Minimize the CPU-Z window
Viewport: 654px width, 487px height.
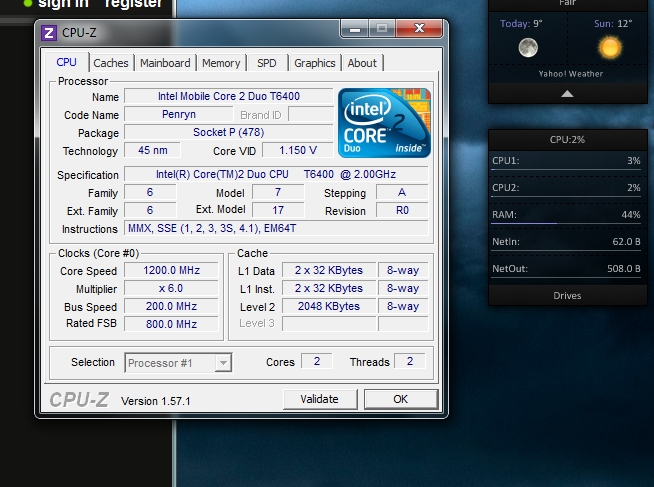click(x=355, y=29)
